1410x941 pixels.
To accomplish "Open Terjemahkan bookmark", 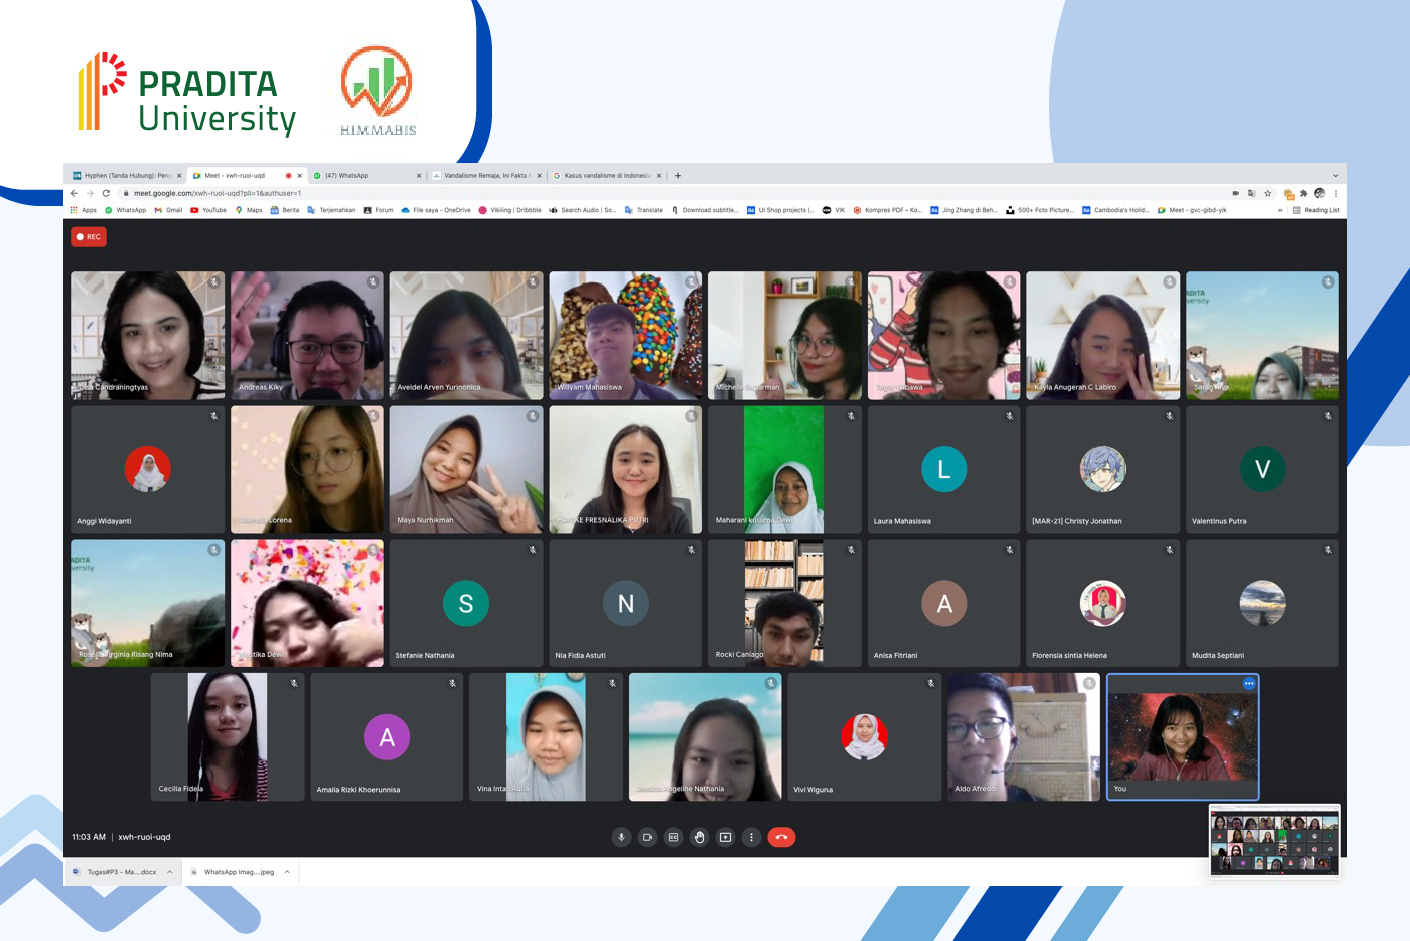I will click(x=331, y=210).
